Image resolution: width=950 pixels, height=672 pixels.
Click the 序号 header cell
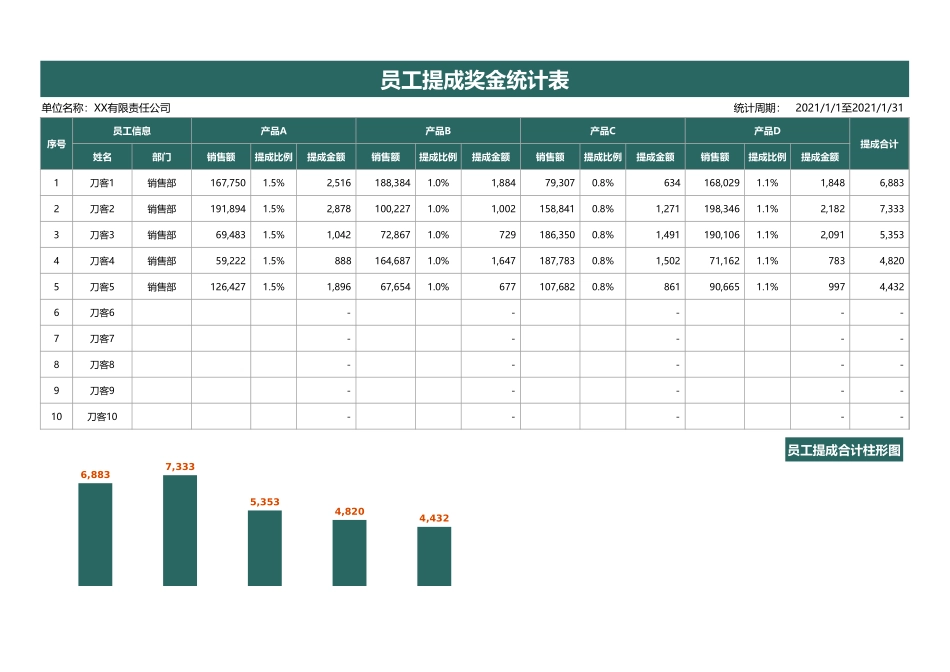pyautogui.click(x=55, y=142)
